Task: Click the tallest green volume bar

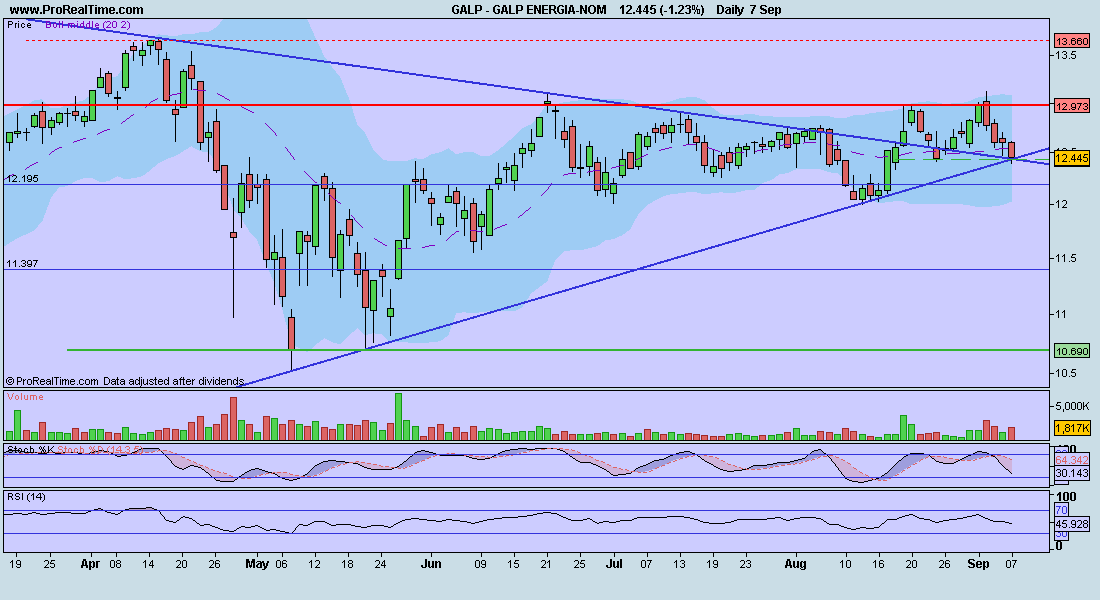Action: point(398,416)
